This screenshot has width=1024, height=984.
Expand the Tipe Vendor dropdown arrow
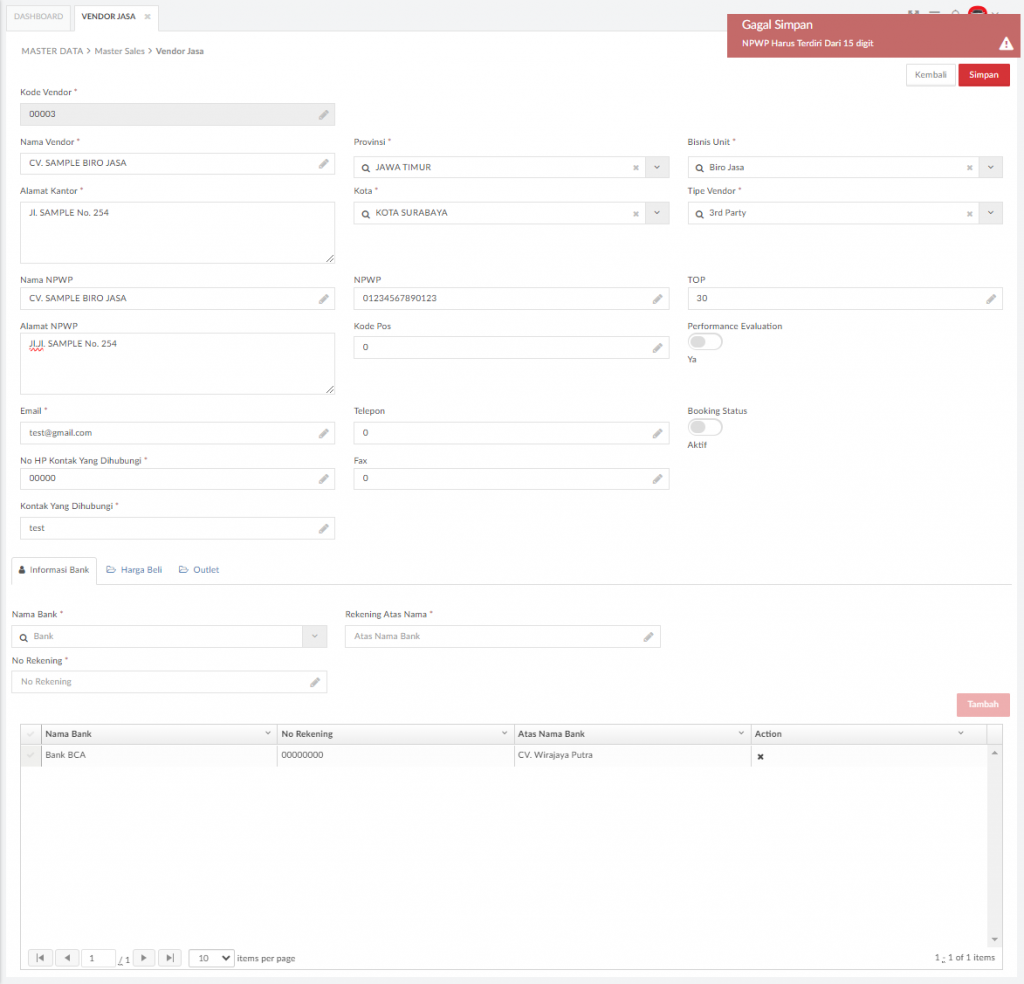point(991,213)
